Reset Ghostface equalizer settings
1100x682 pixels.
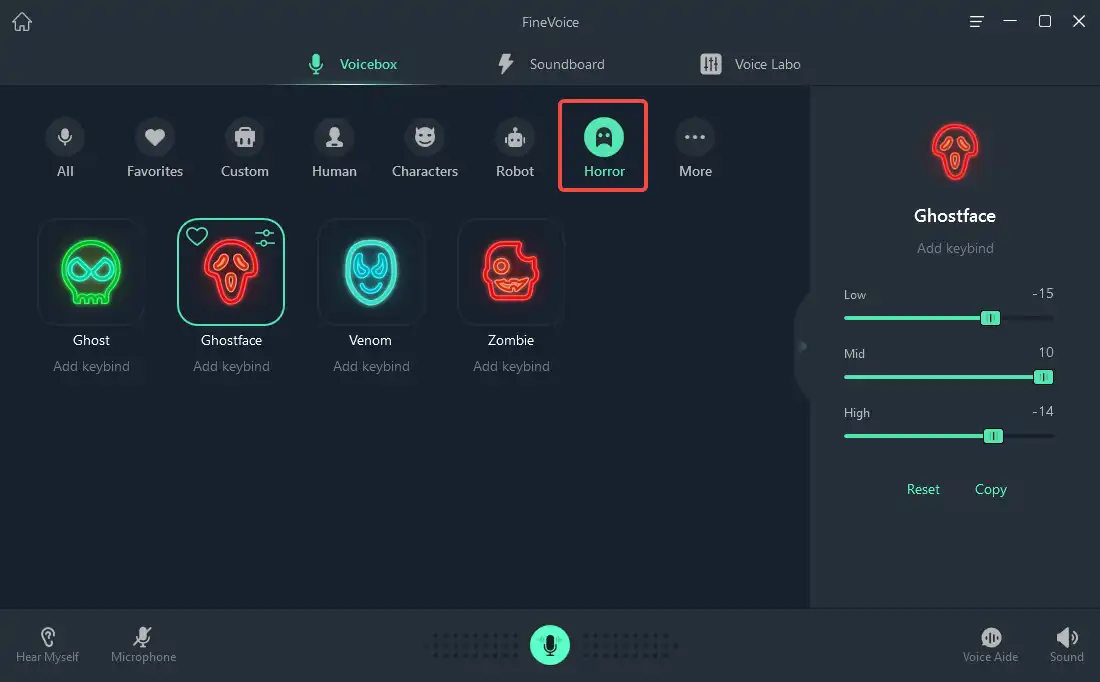[923, 489]
